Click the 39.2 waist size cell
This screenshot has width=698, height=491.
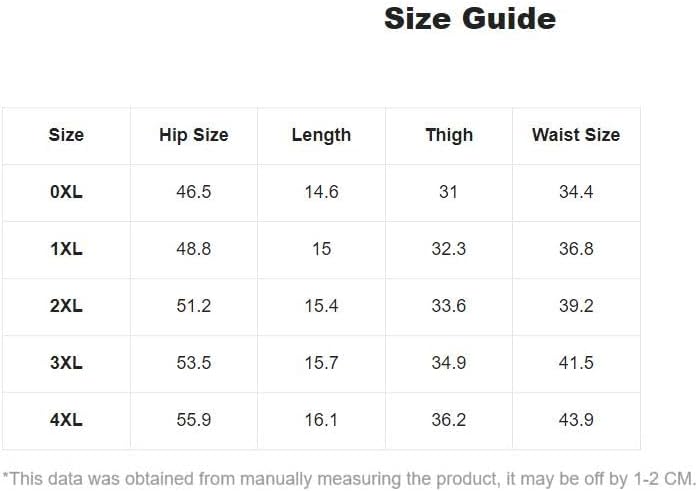coord(576,306)
